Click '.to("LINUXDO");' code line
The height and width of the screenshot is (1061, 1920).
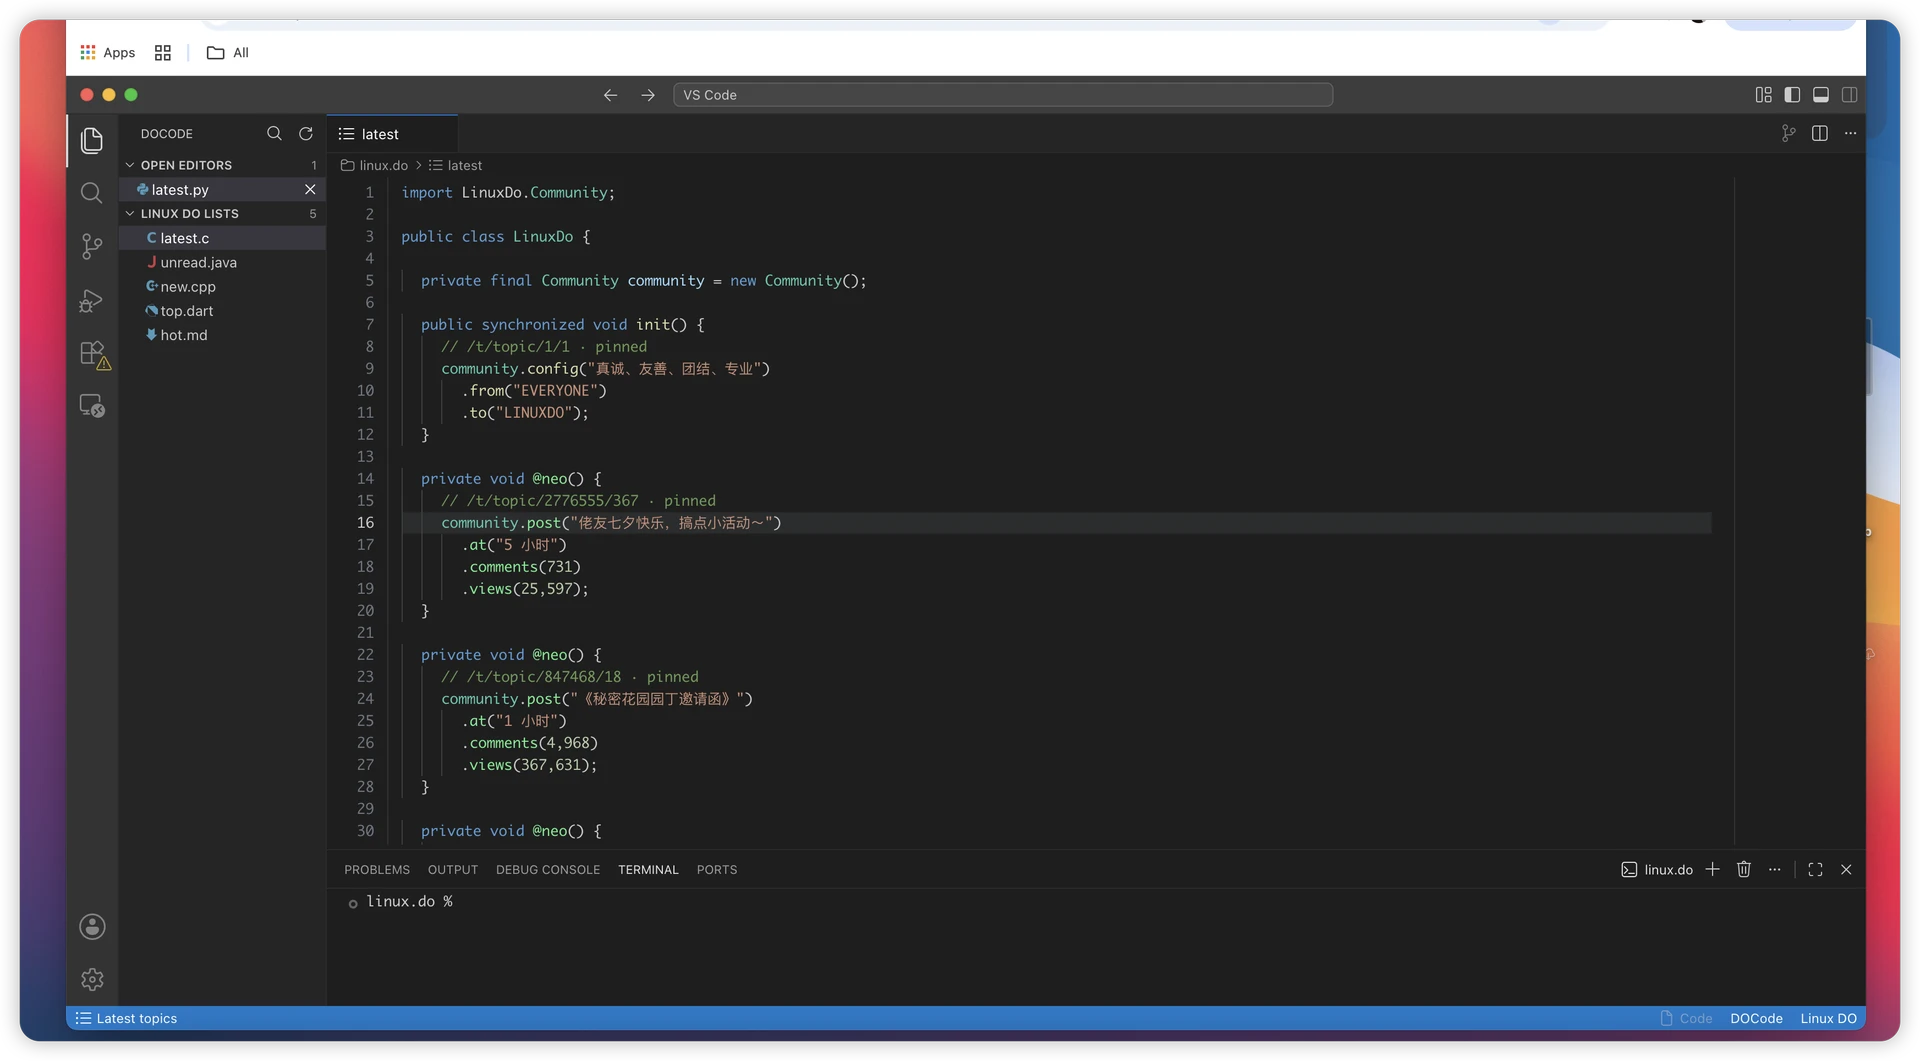(525, 413)
